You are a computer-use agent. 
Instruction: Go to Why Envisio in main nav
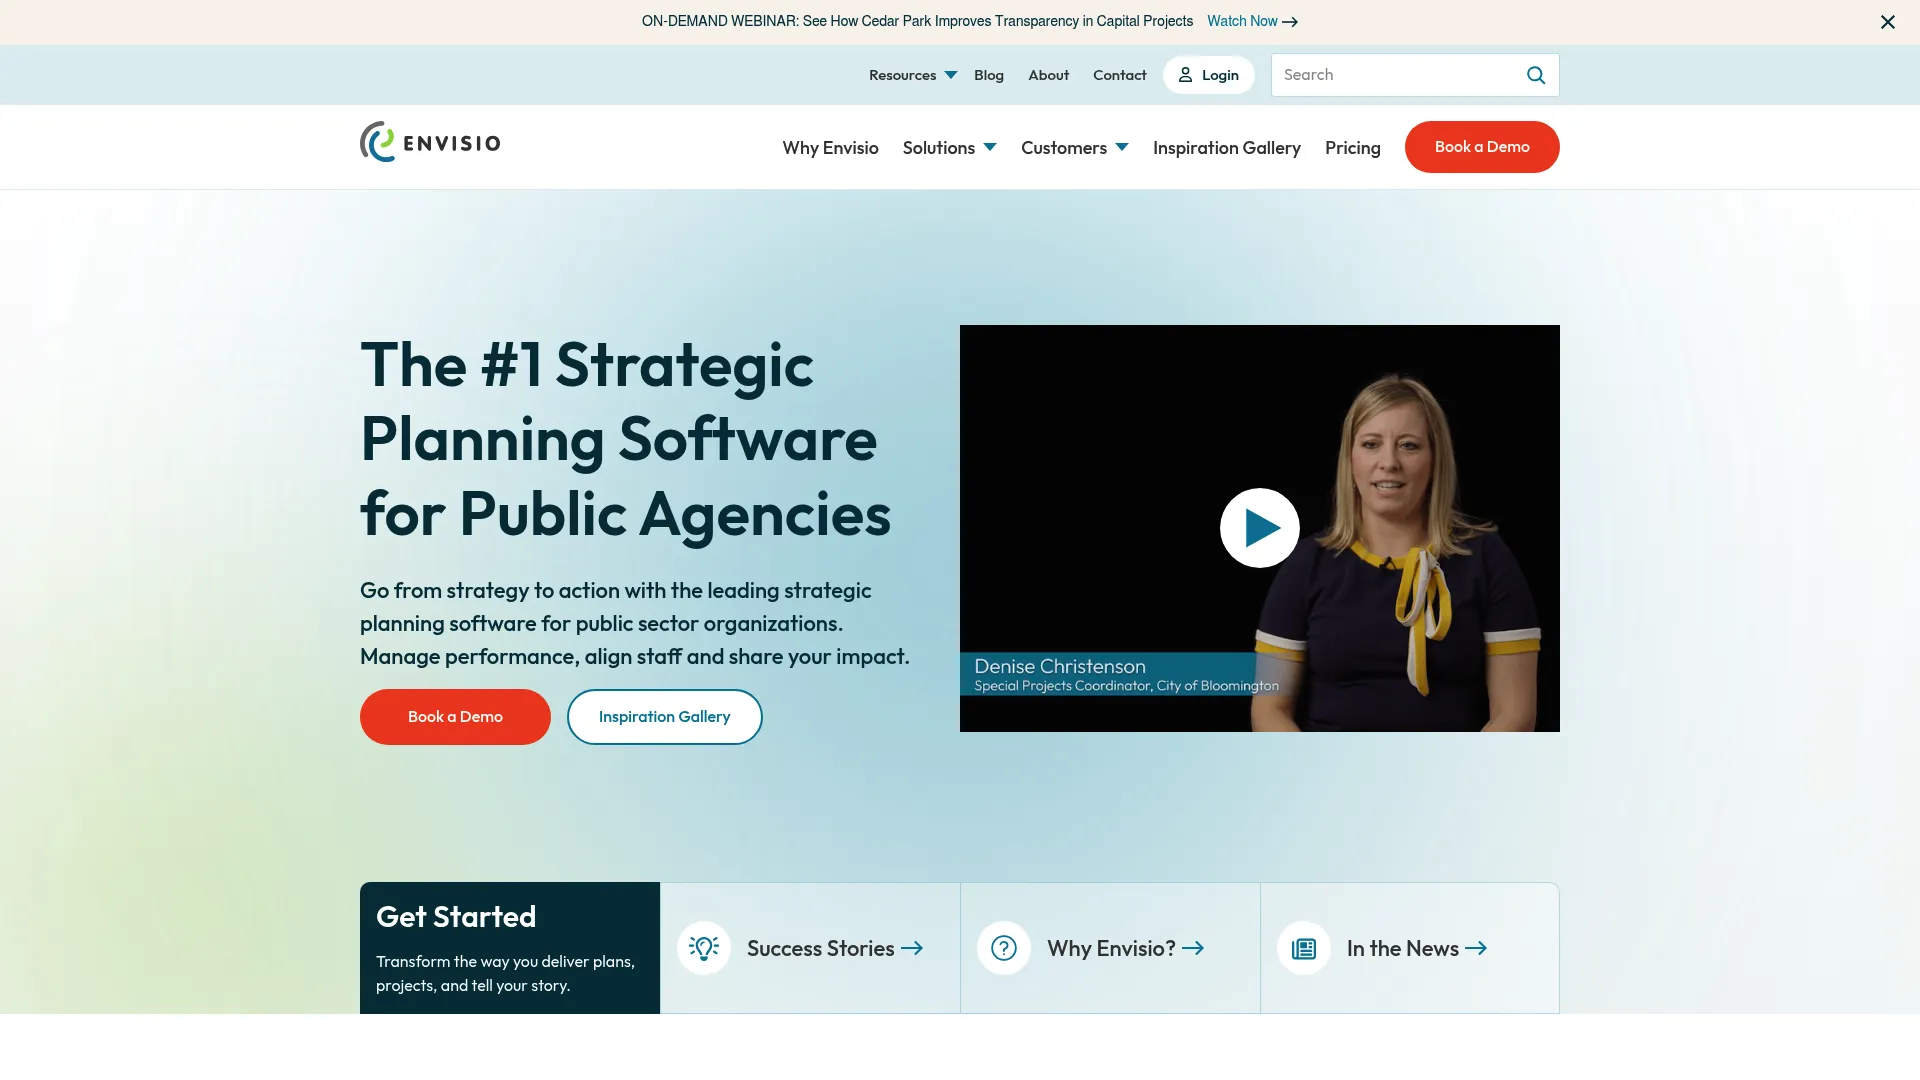click(x=831, y=148)
